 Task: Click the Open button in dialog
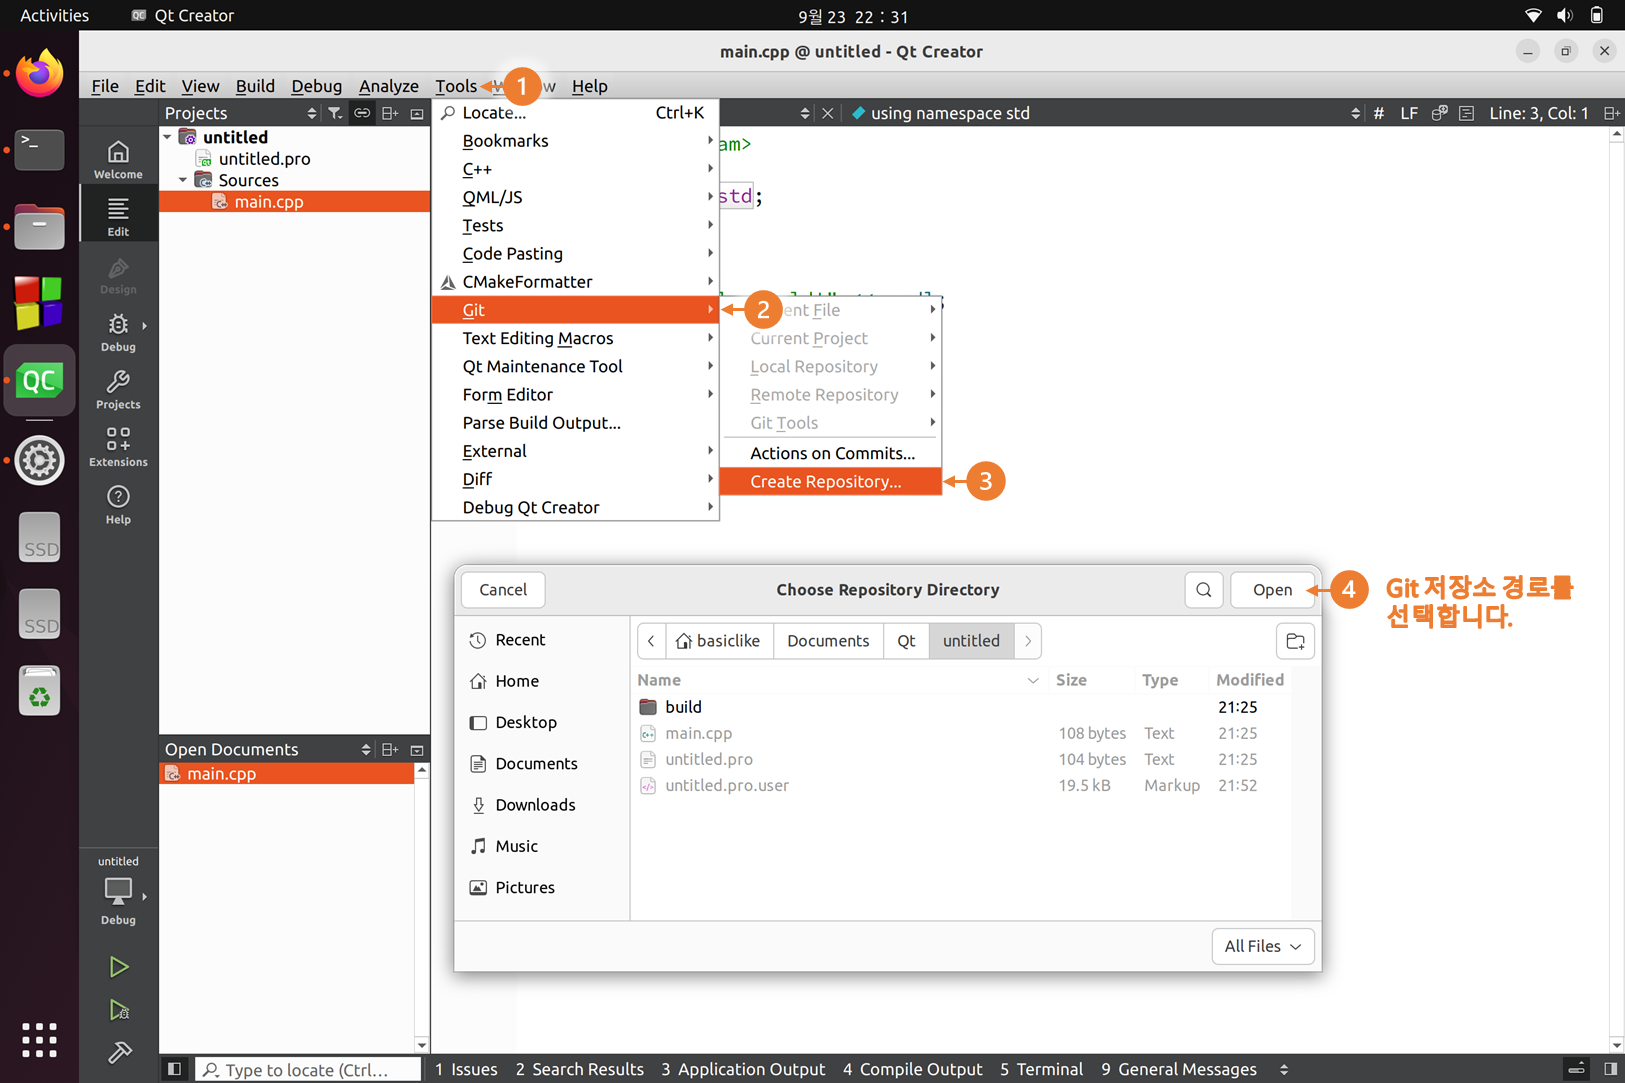pyautogui.click(x=1272, y=590)
